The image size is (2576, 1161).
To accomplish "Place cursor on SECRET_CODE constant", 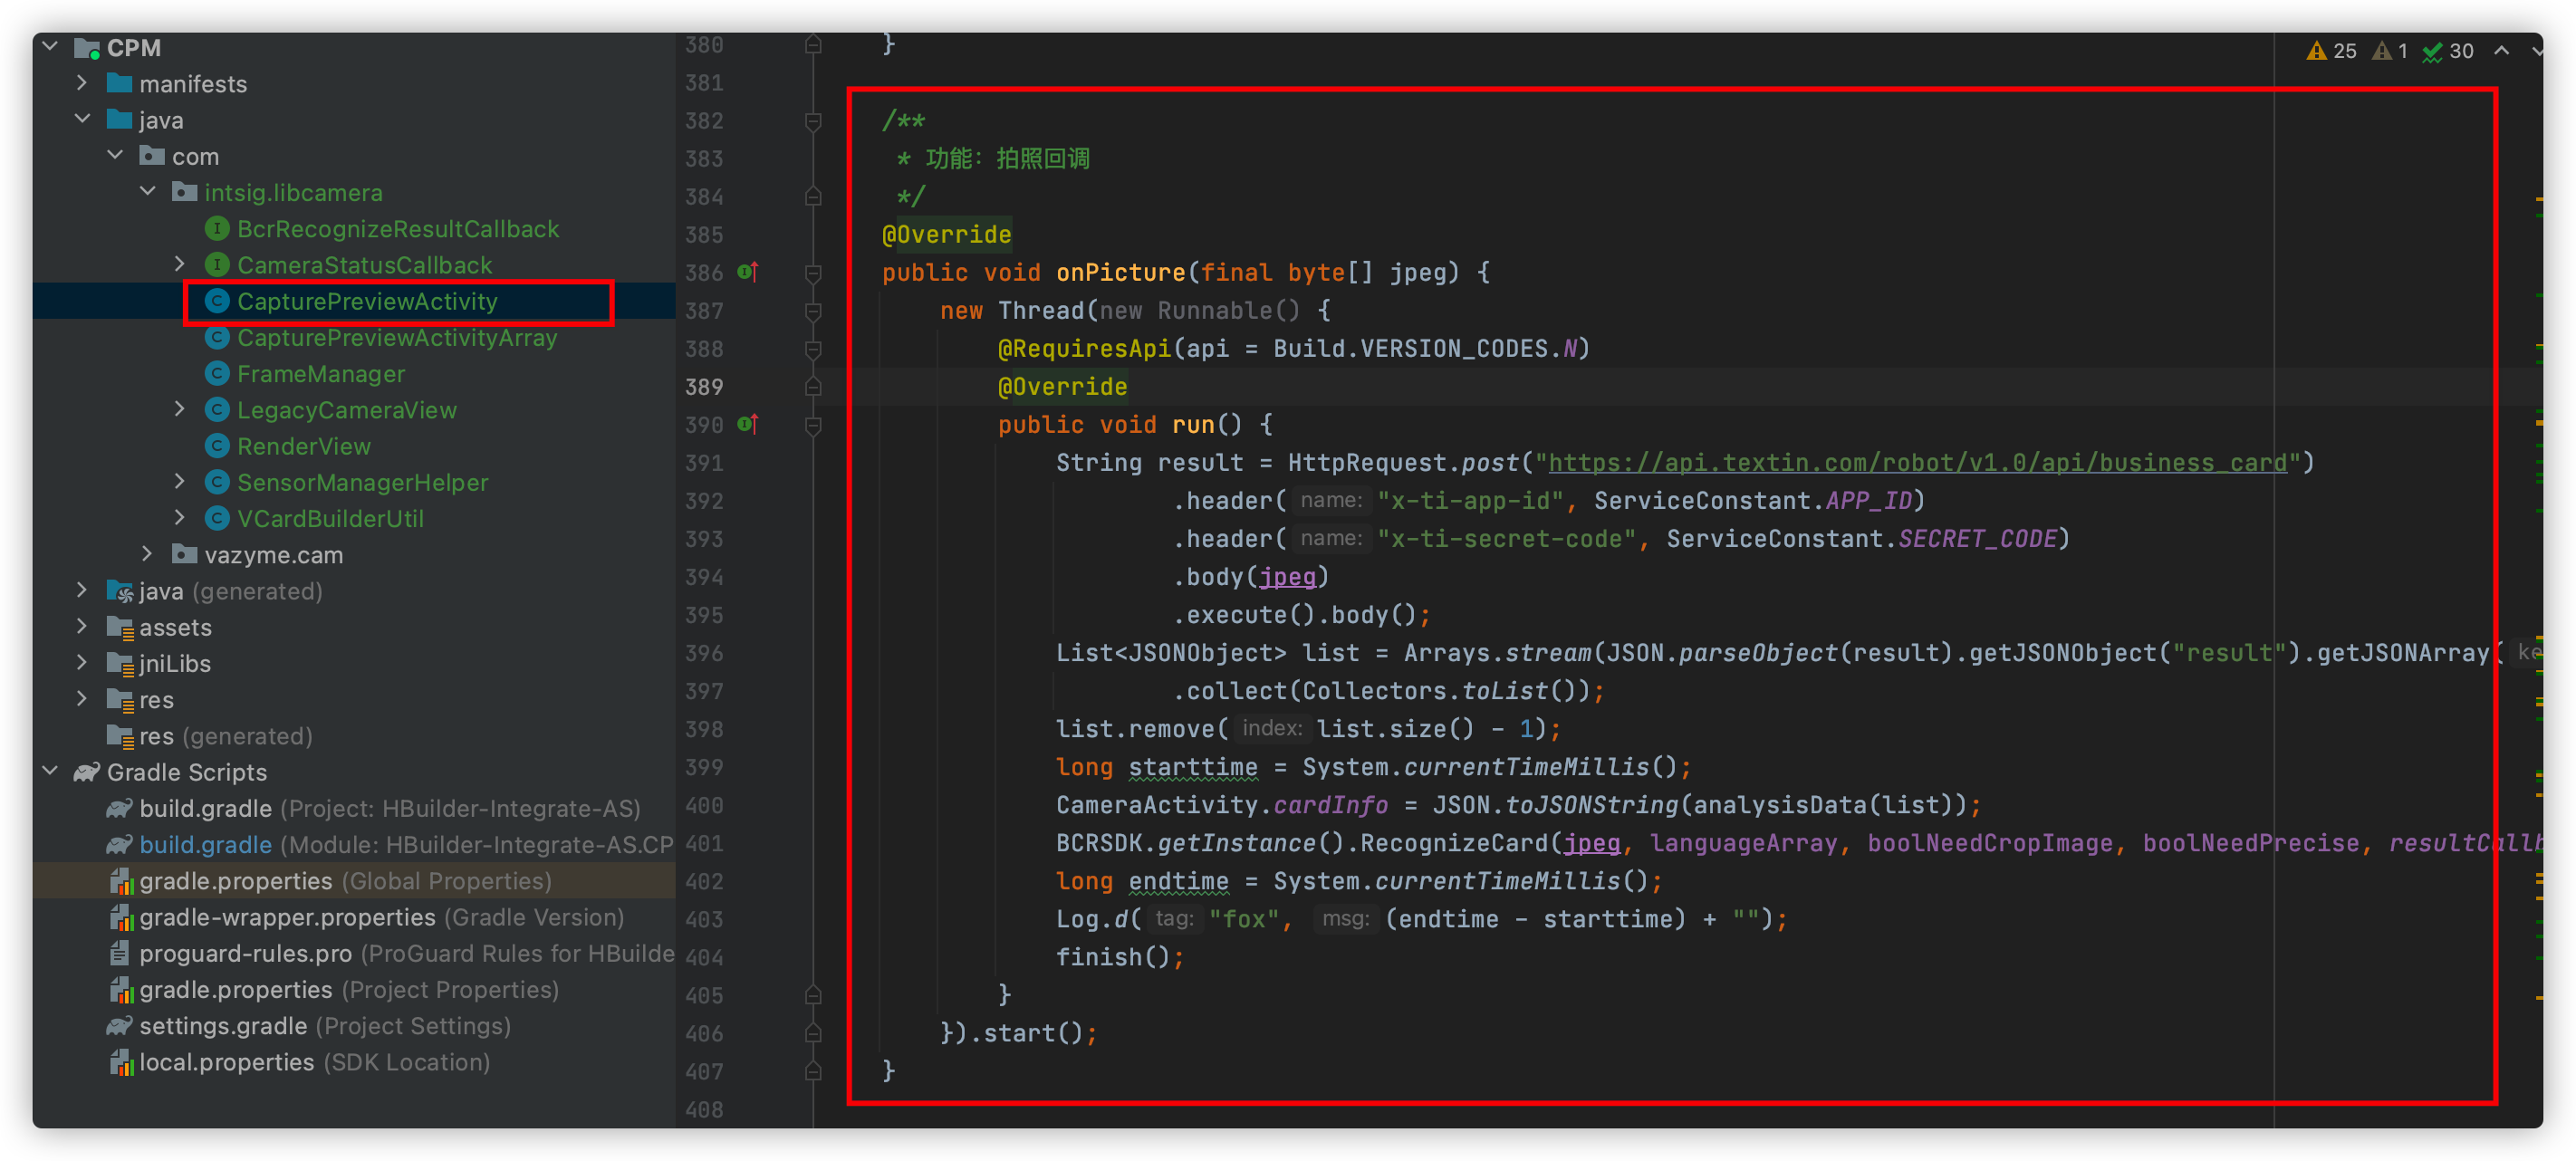I will [1977, 538].
